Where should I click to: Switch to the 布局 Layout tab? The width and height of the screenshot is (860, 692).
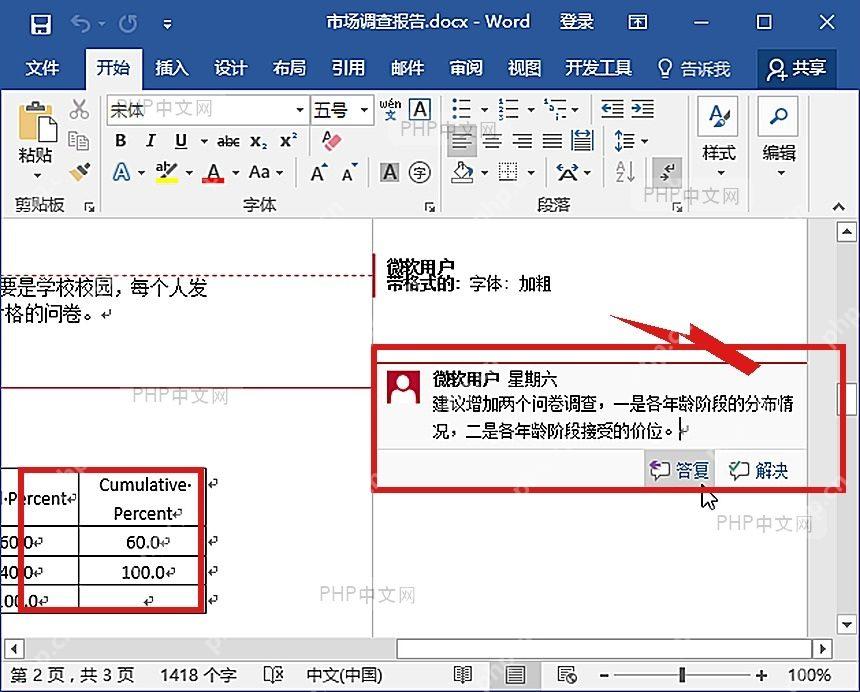pyautogui.click(x=289, y=68)
